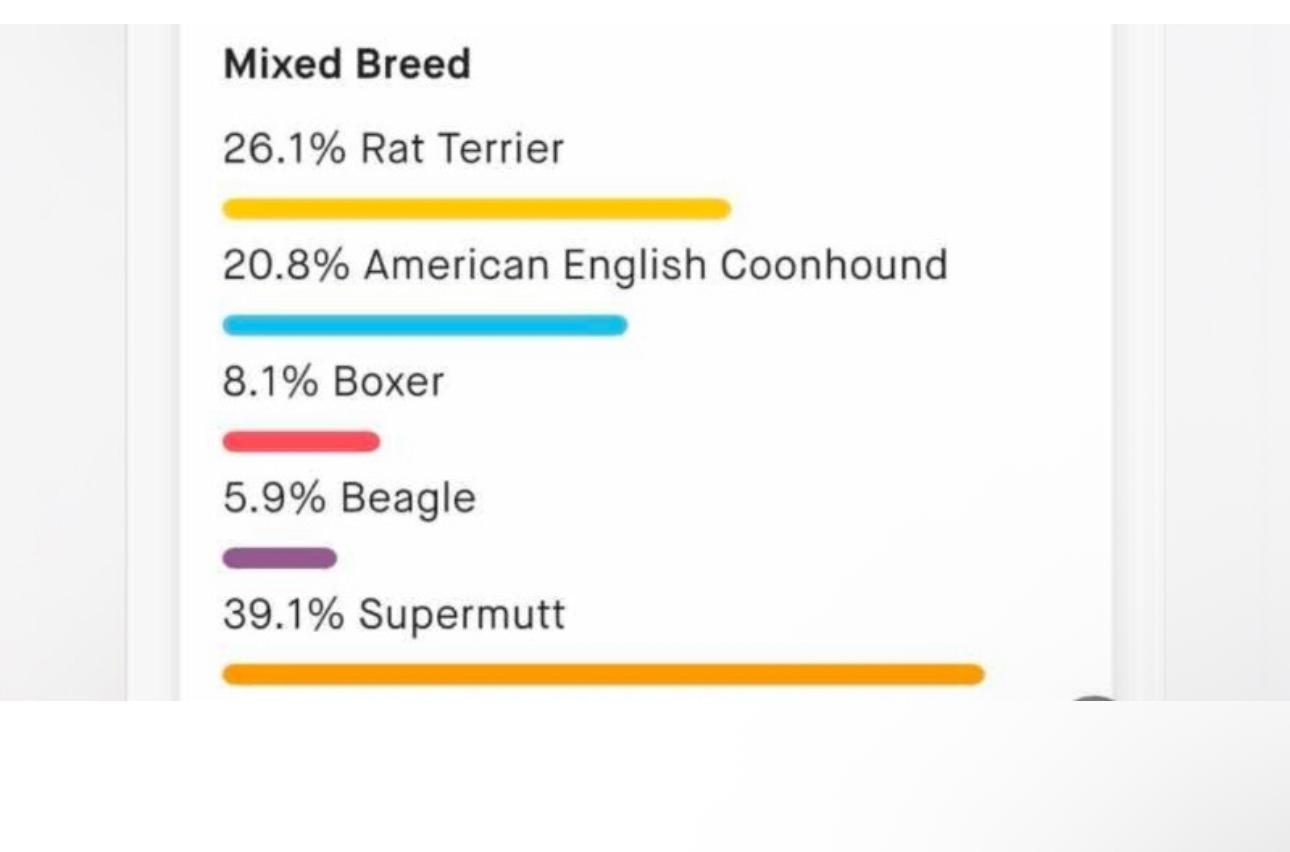This screenshot has height=852, width=1290.
Task: Click the 39.1% percentage value
Action: (x=284, y=615)
